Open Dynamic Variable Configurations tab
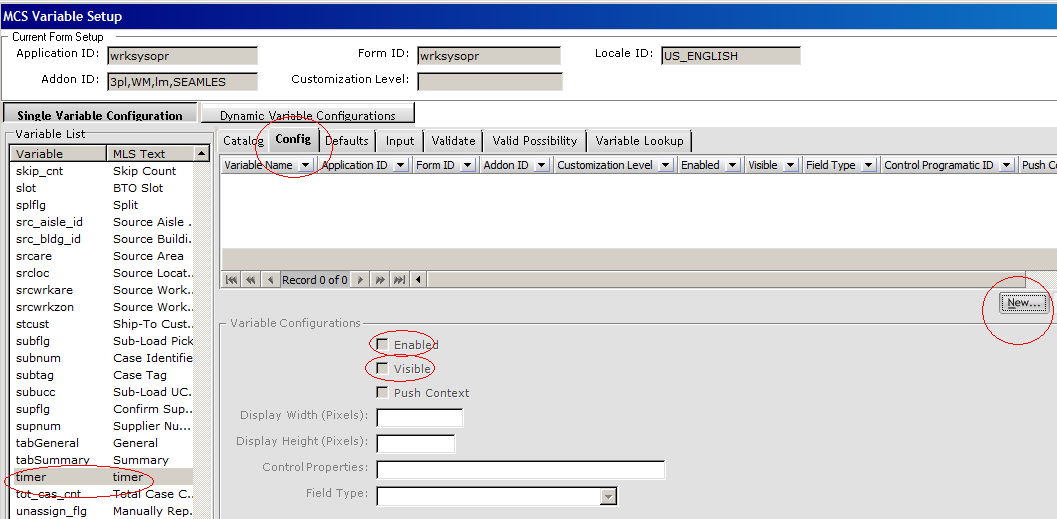This screenshot has height=519, width=1057. 308,115
